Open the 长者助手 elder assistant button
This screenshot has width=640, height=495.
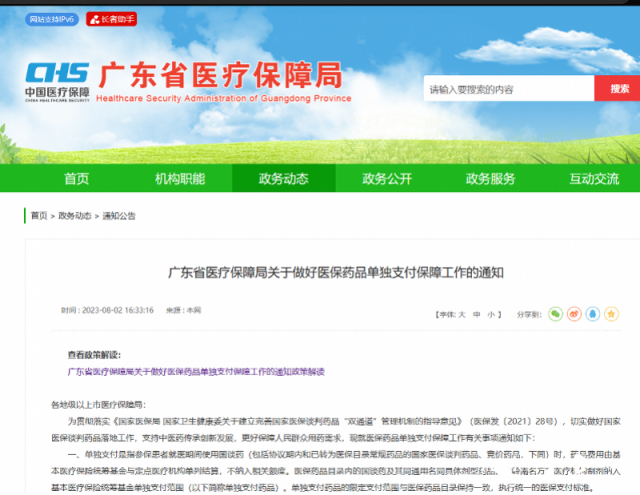(111, 19)
